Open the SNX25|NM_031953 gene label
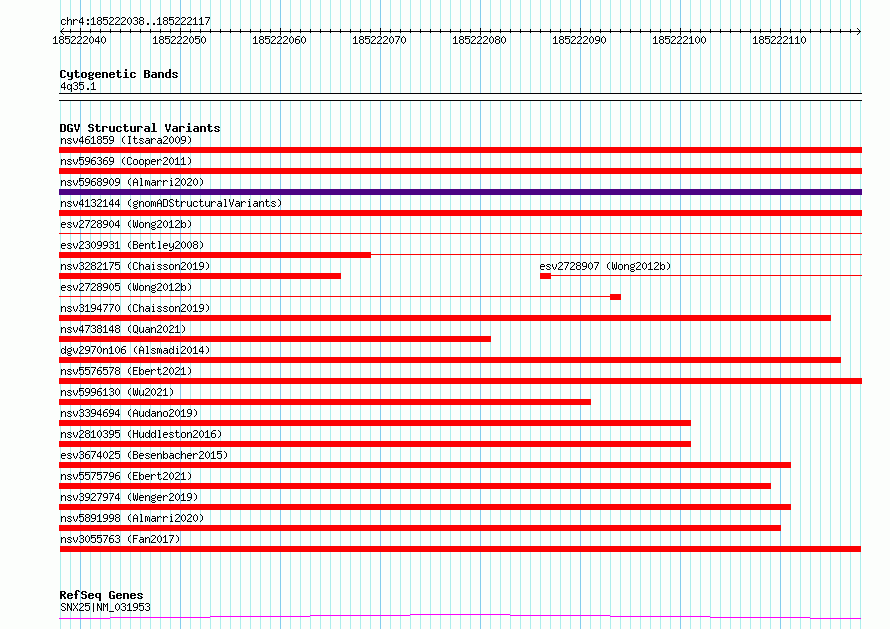The height and width of the screenshot is (629, 890). [x=105, y=607]
